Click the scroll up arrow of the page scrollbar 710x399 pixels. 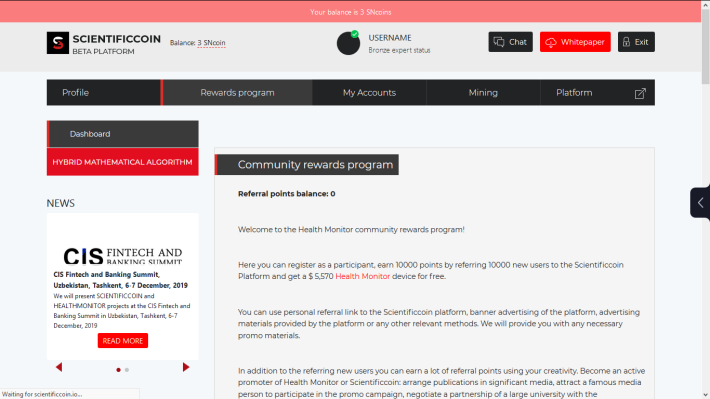click(x=705, y=5)
